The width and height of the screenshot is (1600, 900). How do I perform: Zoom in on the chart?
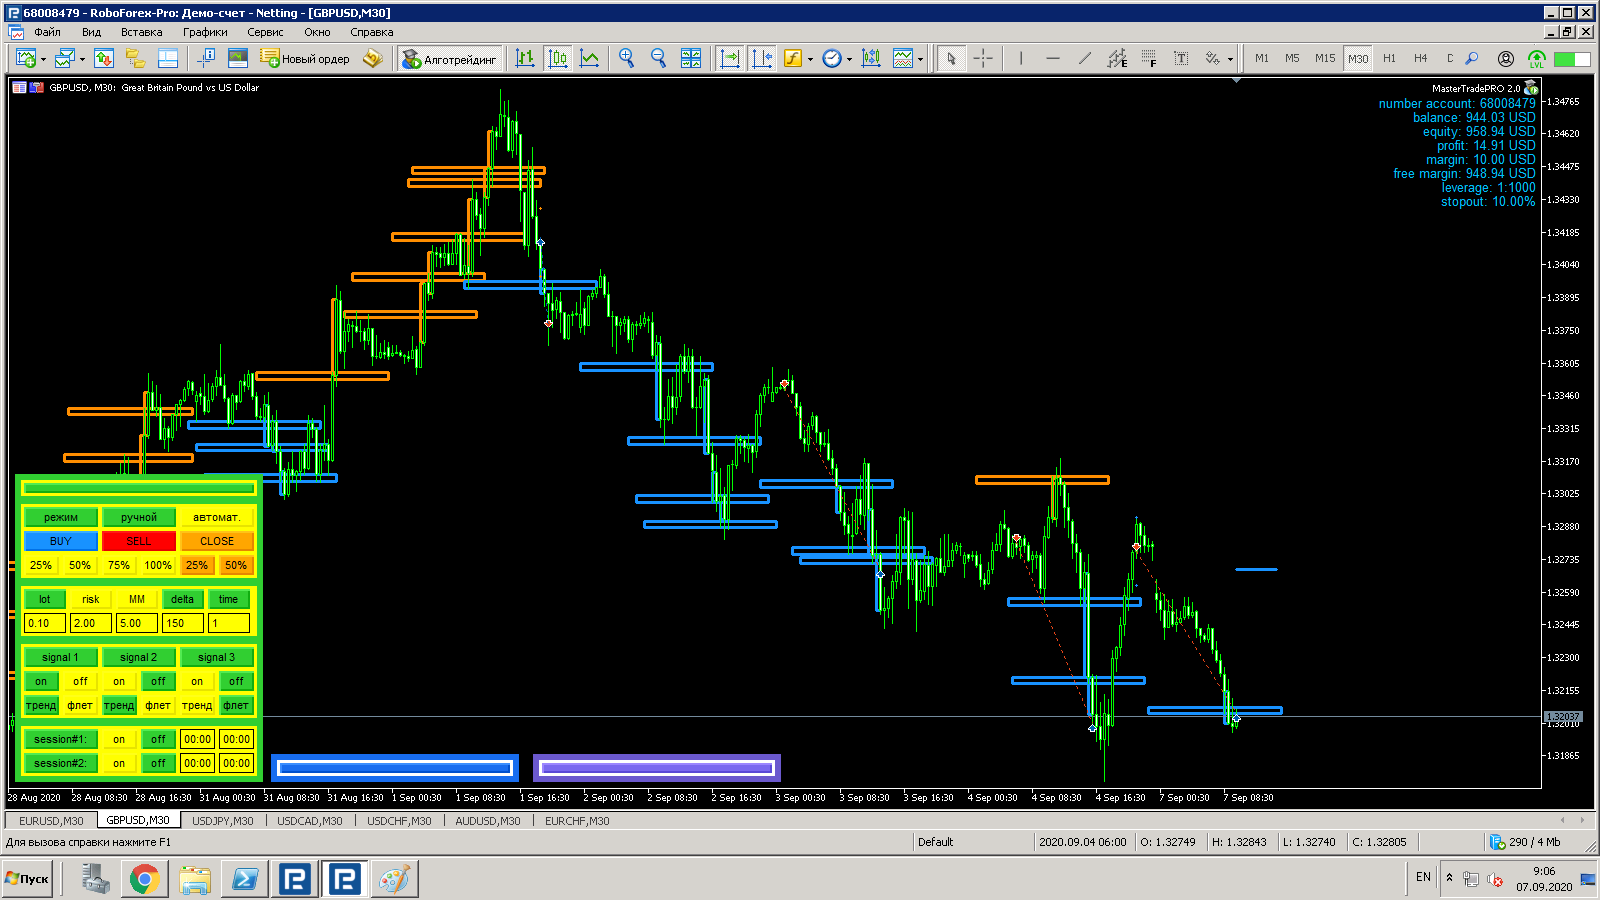(627, 59)
